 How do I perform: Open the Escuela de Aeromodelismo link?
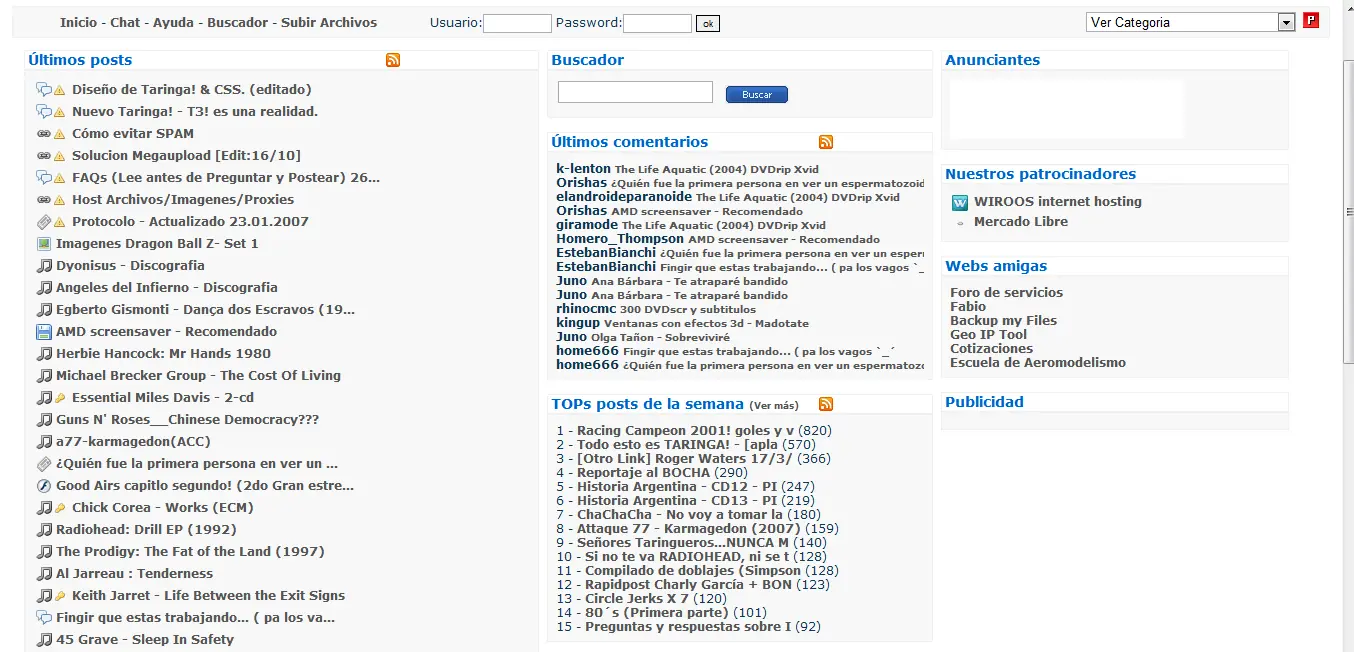(x=1038, y=362)
